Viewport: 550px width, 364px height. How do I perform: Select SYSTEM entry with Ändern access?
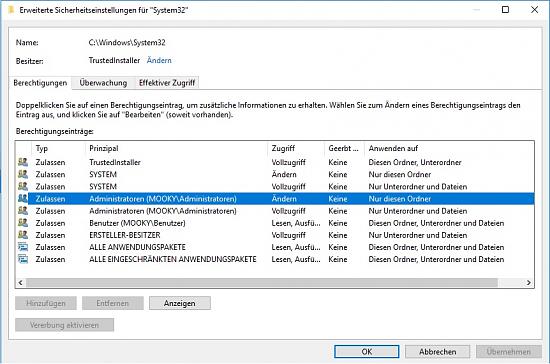[x=276, y=174]
